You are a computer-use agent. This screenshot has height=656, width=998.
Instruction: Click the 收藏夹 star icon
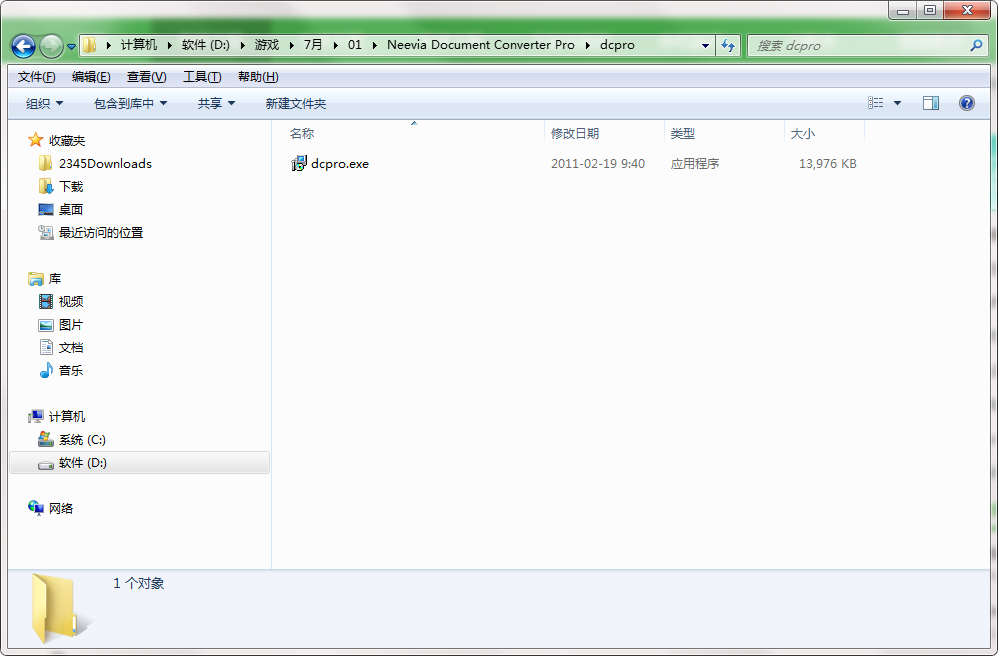36,140
